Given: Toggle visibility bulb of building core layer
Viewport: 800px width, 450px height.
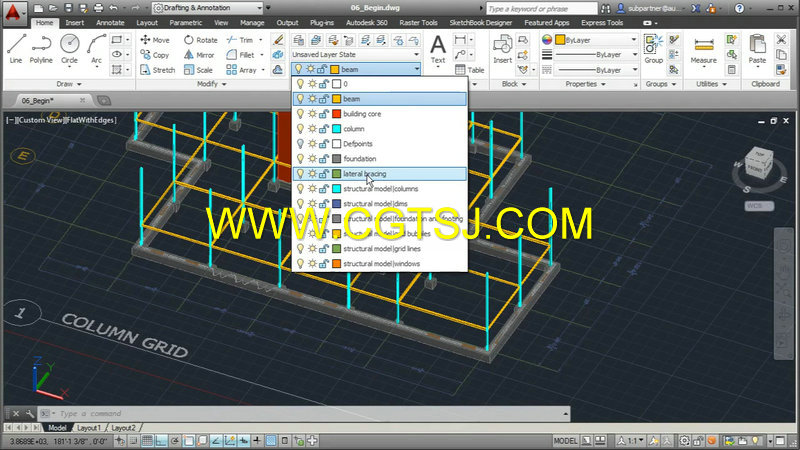Looking at the screenshot, I should pos(300,114).
